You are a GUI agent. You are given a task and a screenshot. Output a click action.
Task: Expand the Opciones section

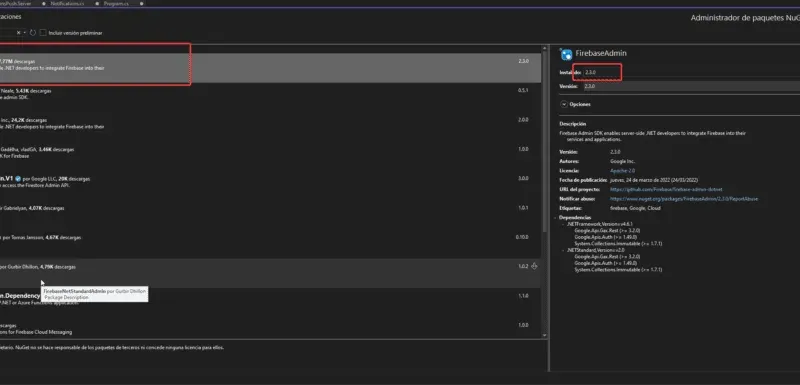[564, 104]
